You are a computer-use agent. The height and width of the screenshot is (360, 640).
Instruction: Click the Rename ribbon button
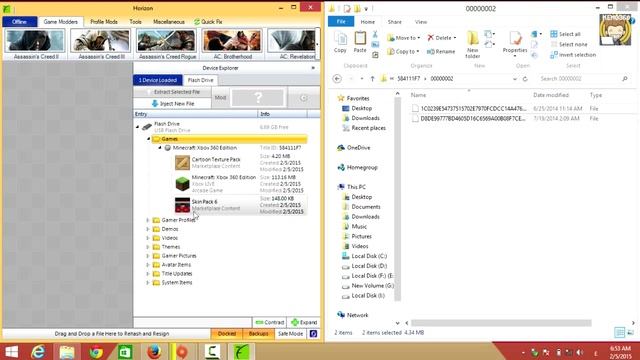[x=441, y=51]
